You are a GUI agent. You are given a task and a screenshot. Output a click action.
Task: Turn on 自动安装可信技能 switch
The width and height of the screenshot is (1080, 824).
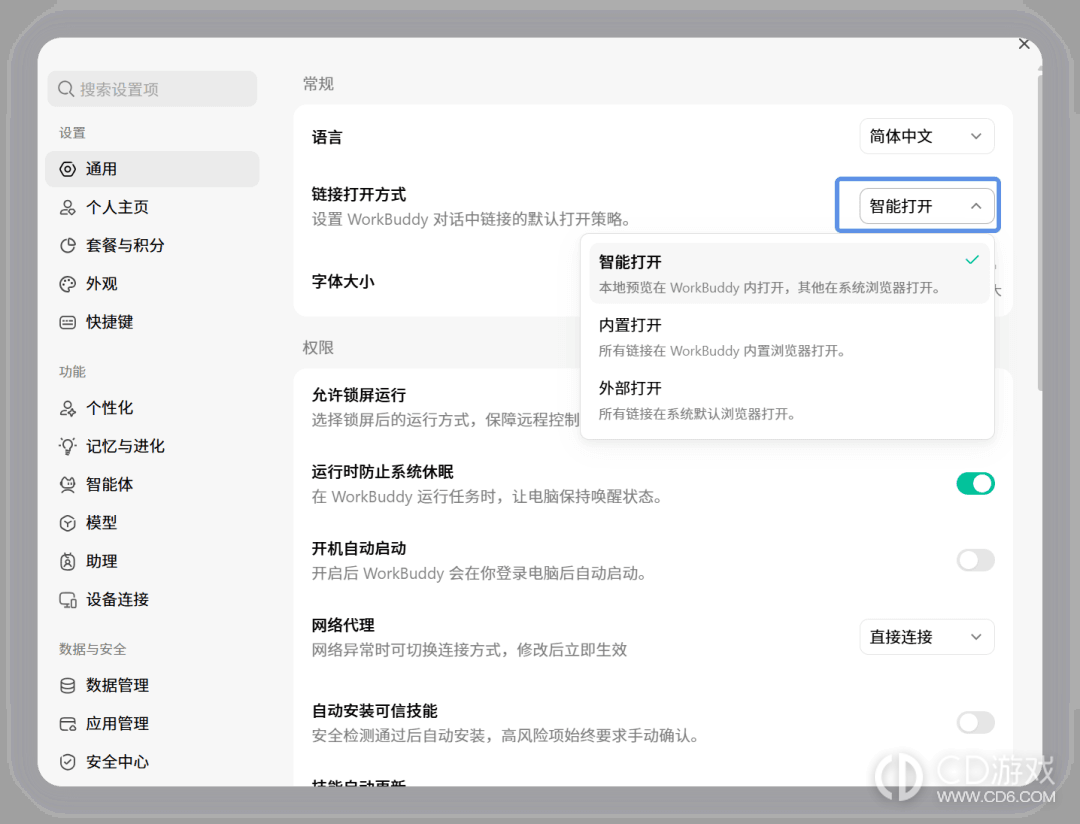pyautogui.click(x=975, y=723)
